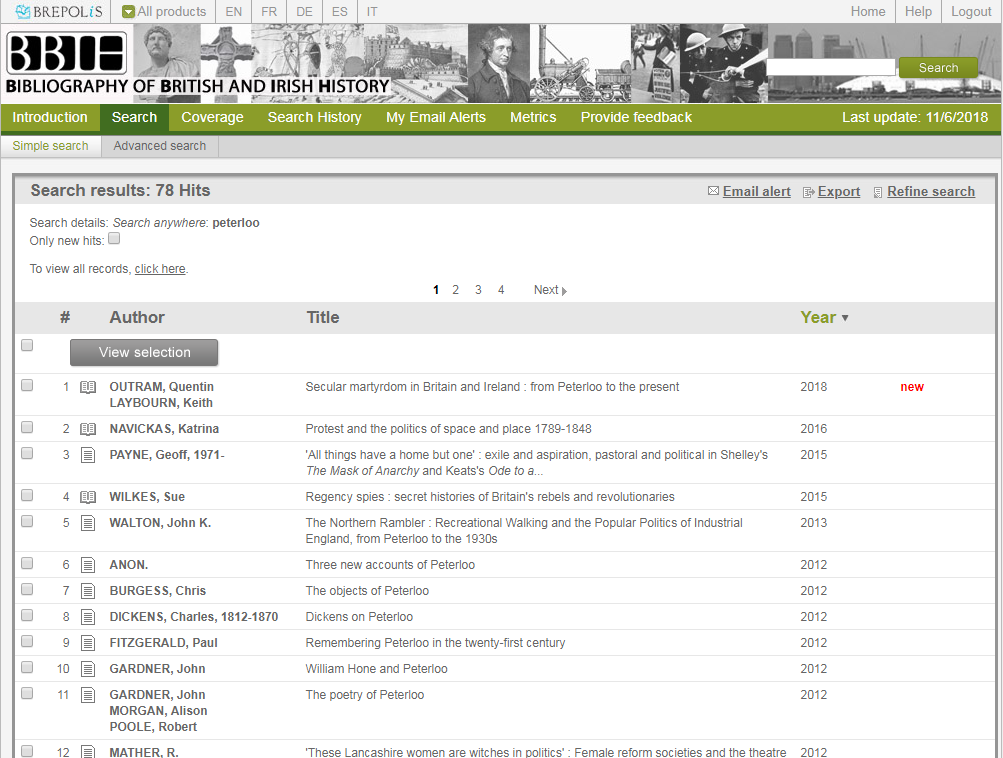Click the Export icon

[808, 192]
